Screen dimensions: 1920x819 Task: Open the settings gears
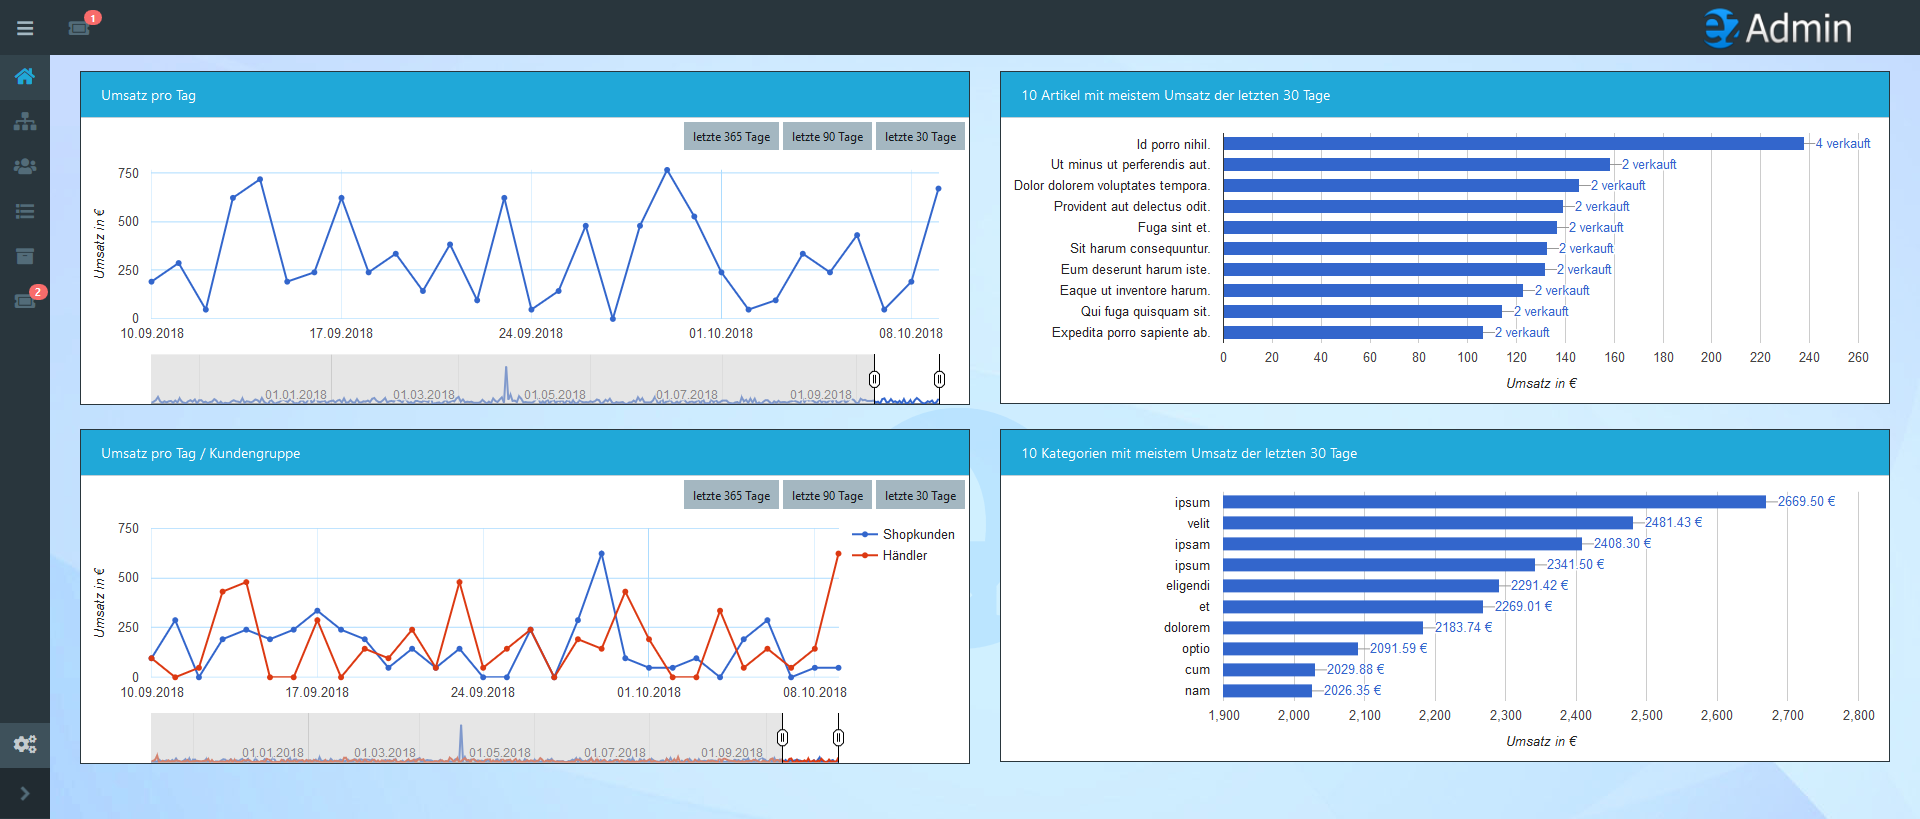pyautogui.click(x=25, y=744)
